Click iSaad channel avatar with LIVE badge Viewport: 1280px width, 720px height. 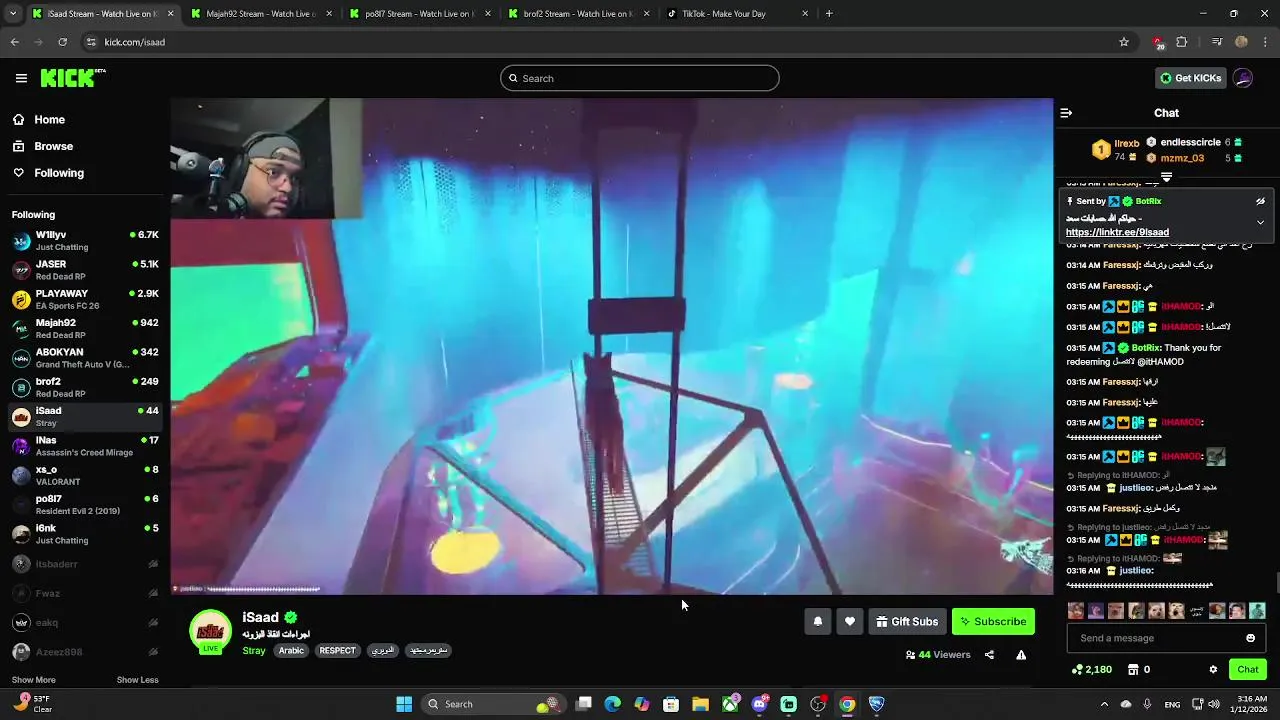tap(210, 632)
